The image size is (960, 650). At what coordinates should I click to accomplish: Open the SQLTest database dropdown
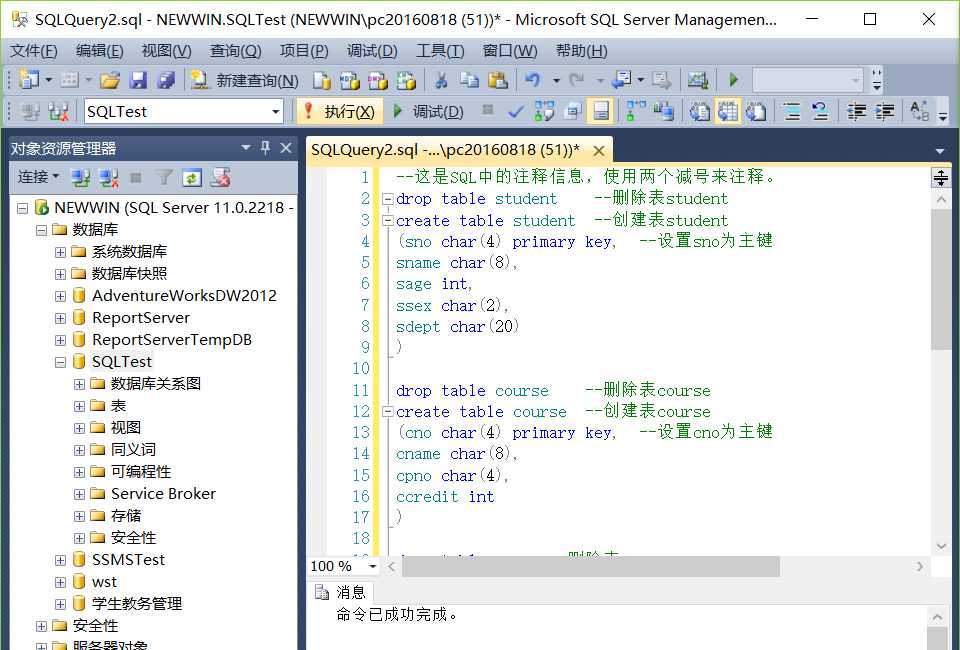pos(276,111)
